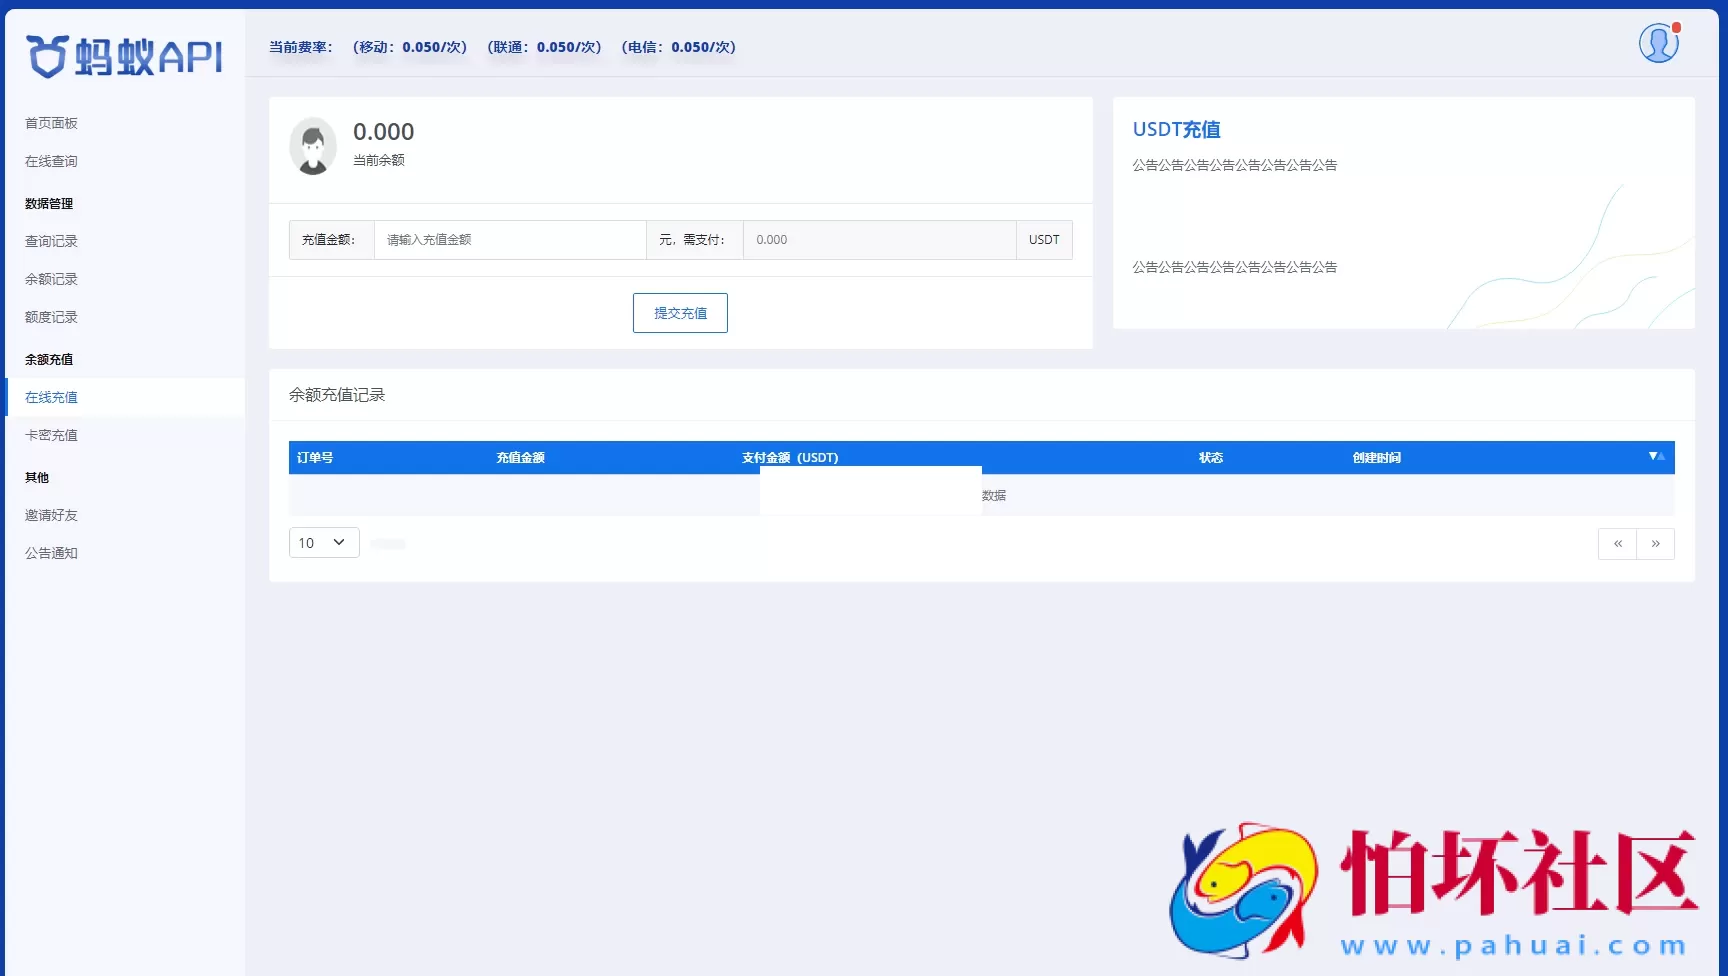Click the notification dot on the profile avatar
1728x976 pixels.
1676,29
